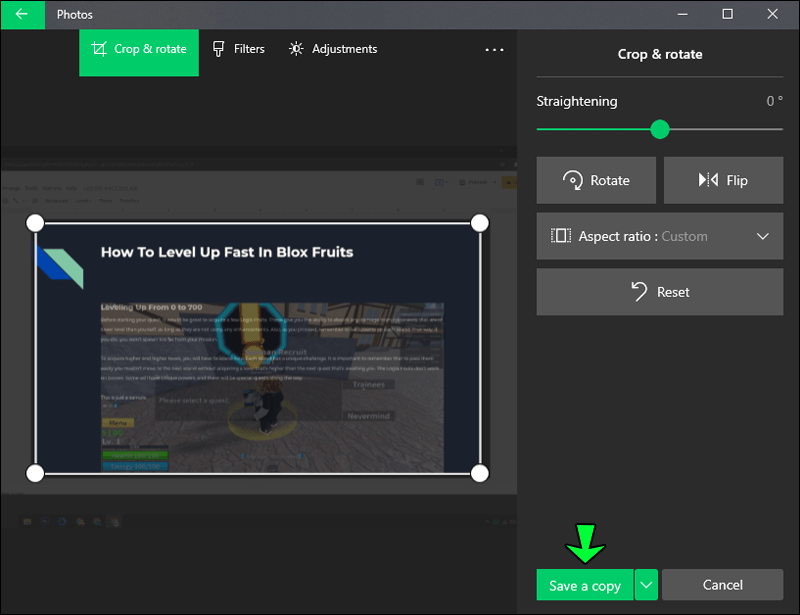Click the top-right crop handle

pos(480,223)
